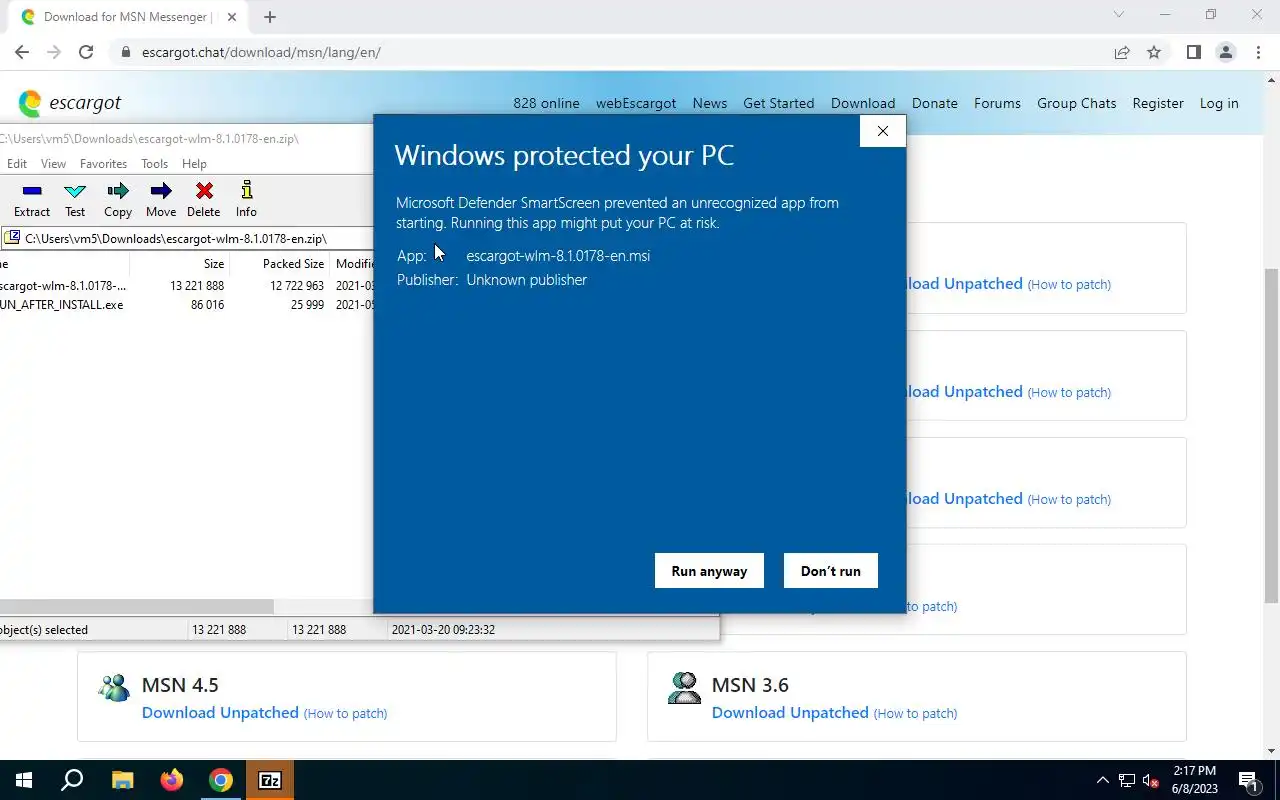Select RUN_AFTER_INSTALL.exe row in 7-Zip
Viewport: 1280px width, 800px height.
186,305
